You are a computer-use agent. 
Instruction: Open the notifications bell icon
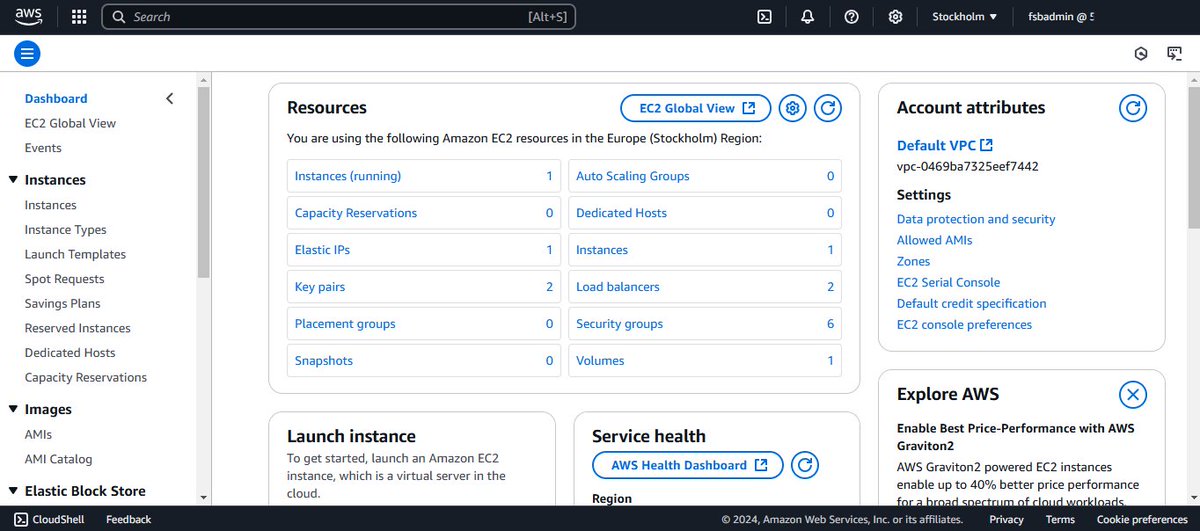coord(808,17)
